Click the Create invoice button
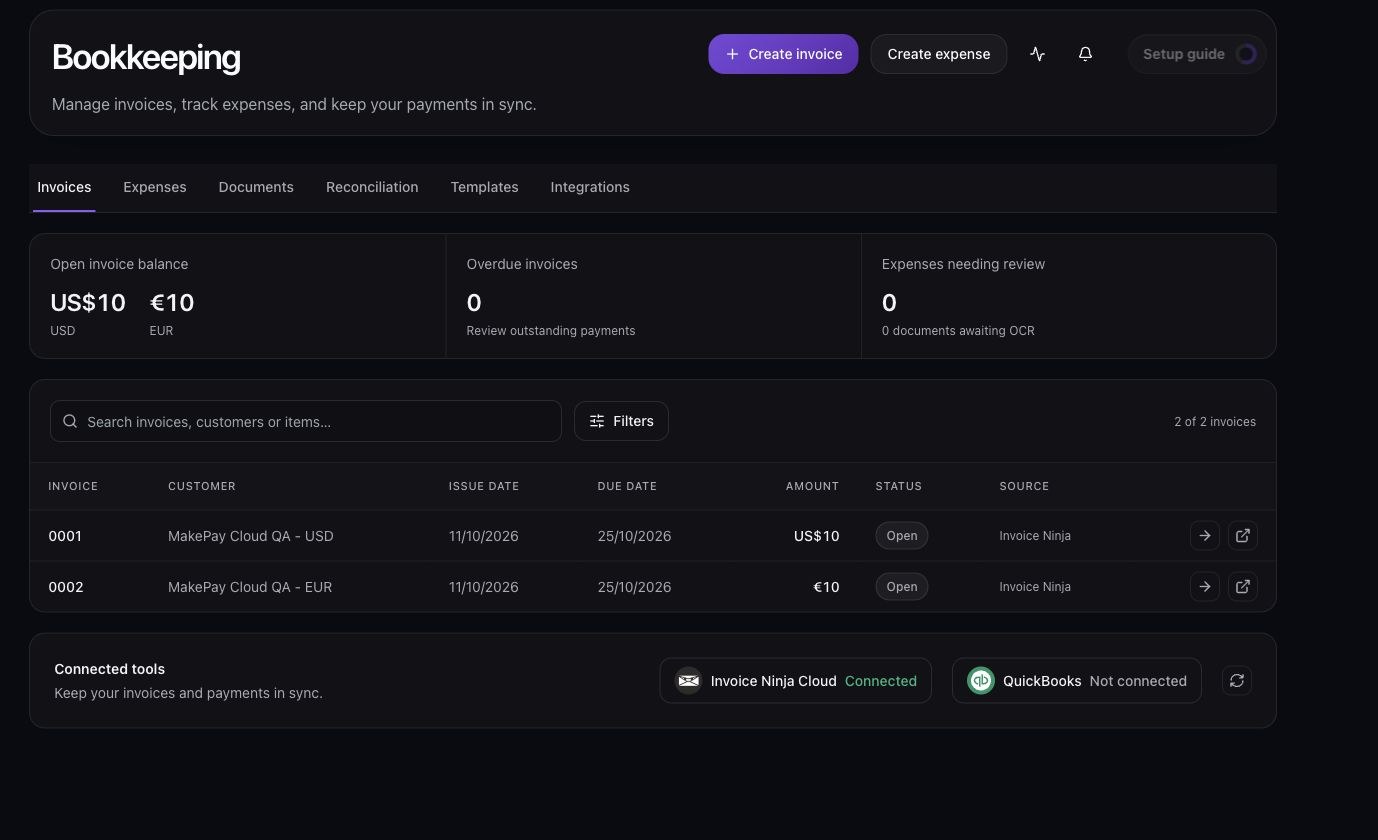1378x840 pixels. point(783,54)
